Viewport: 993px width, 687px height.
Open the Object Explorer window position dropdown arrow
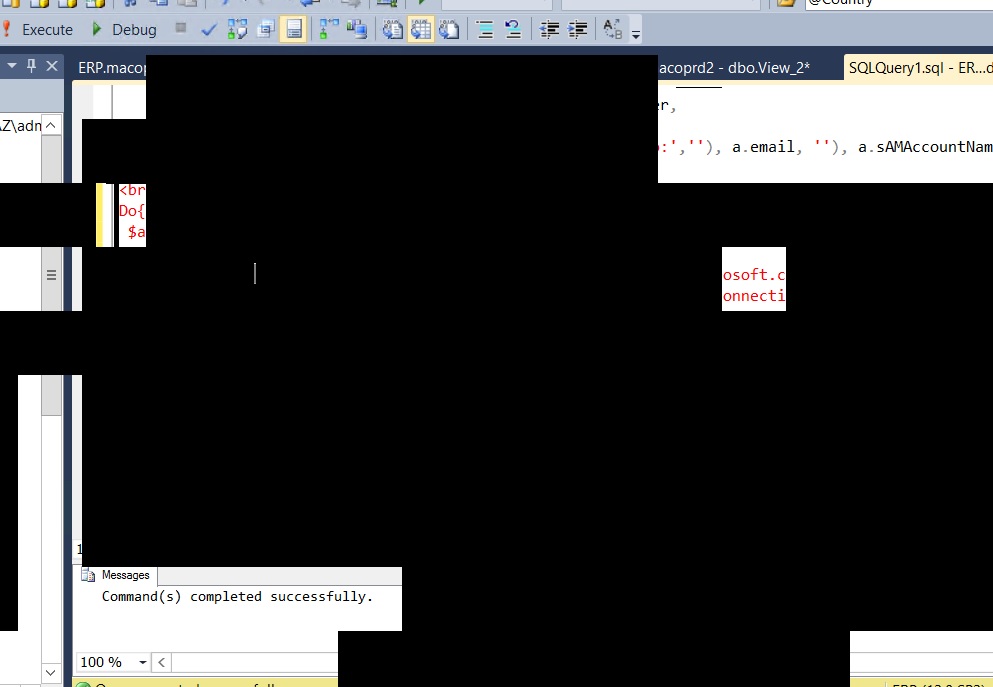[x=11, y=65]
